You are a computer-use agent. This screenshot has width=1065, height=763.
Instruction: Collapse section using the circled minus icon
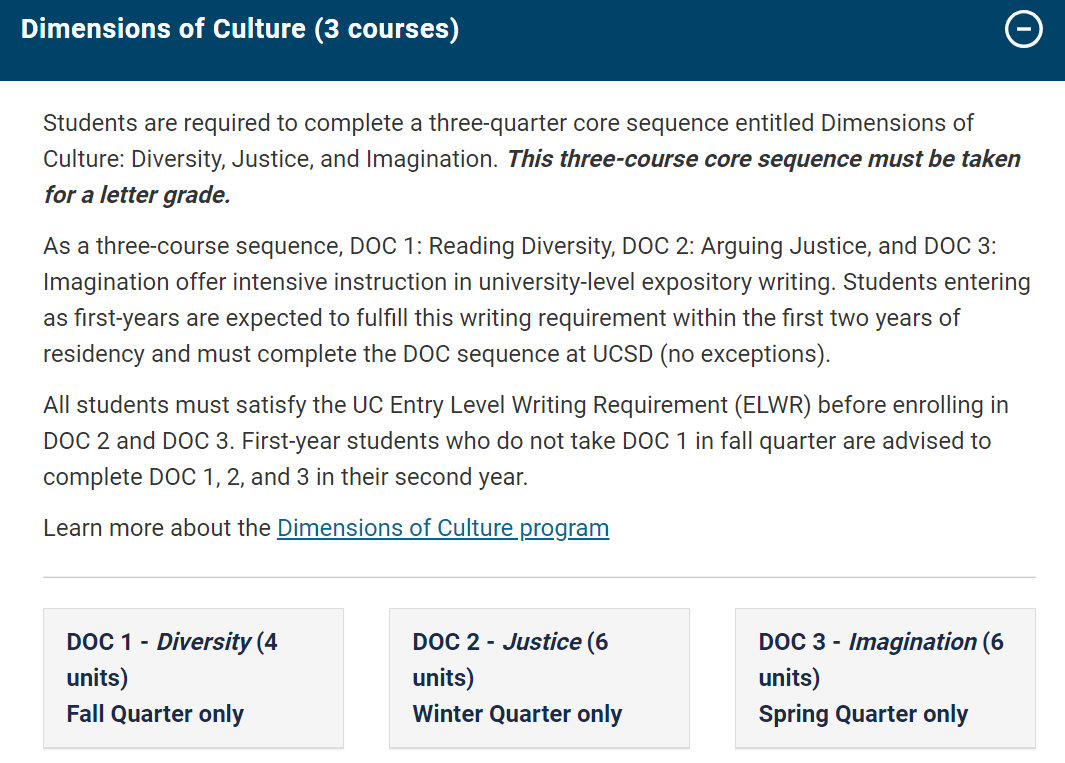(x=1023, y=30)
